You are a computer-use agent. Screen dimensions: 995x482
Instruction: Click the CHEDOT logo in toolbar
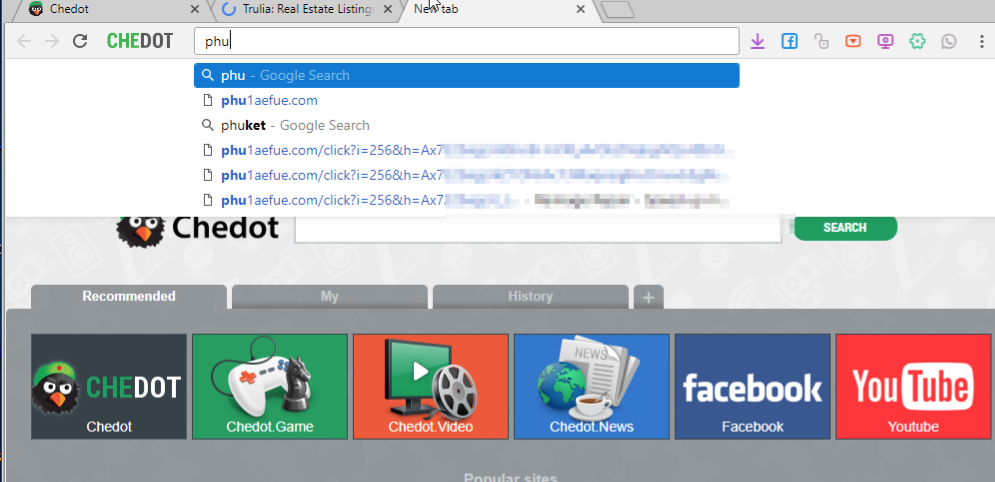pos(140,41)
